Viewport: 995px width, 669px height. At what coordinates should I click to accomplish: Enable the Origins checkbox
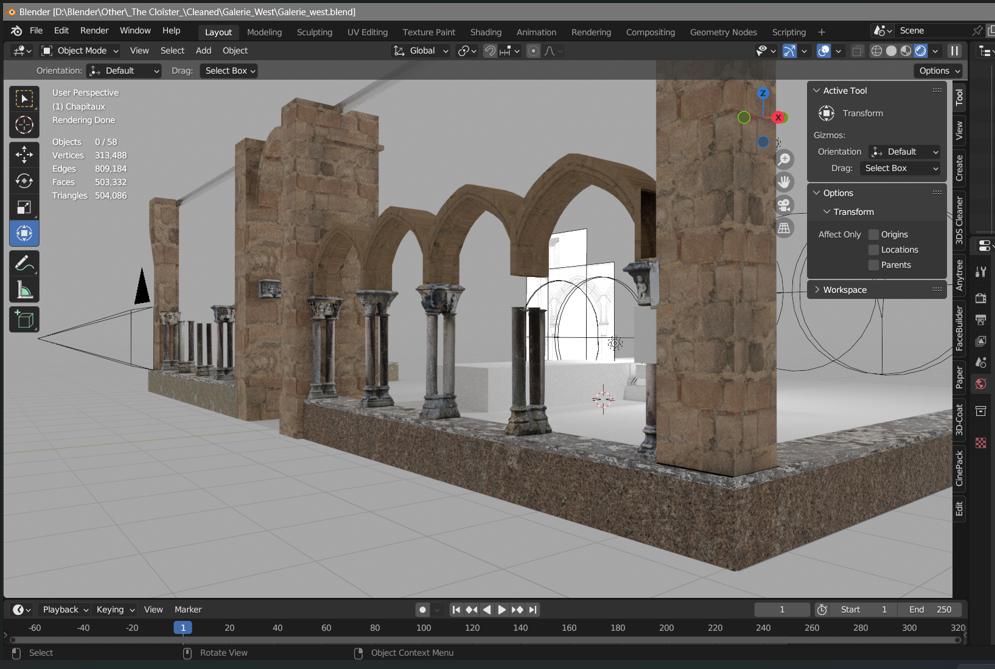click(873, 235)
